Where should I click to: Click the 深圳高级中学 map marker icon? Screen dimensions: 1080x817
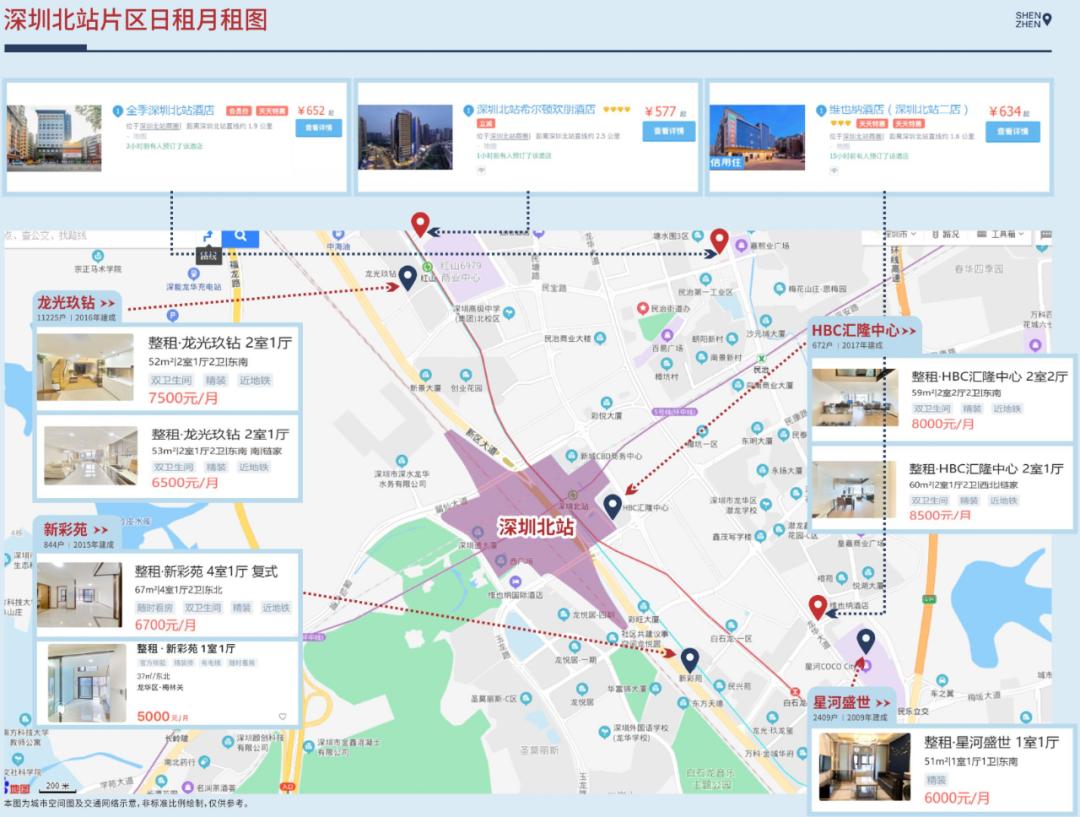[509, 313]
